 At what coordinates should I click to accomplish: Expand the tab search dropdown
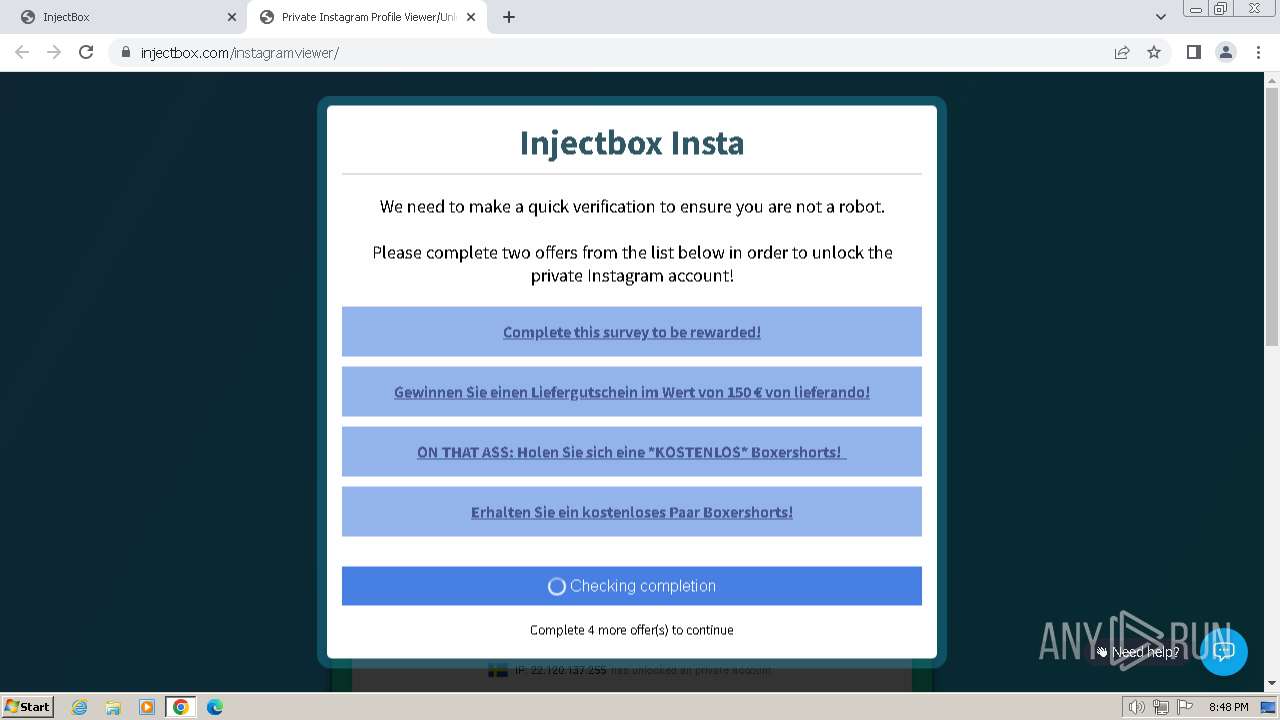click(x=1161, y=17)
